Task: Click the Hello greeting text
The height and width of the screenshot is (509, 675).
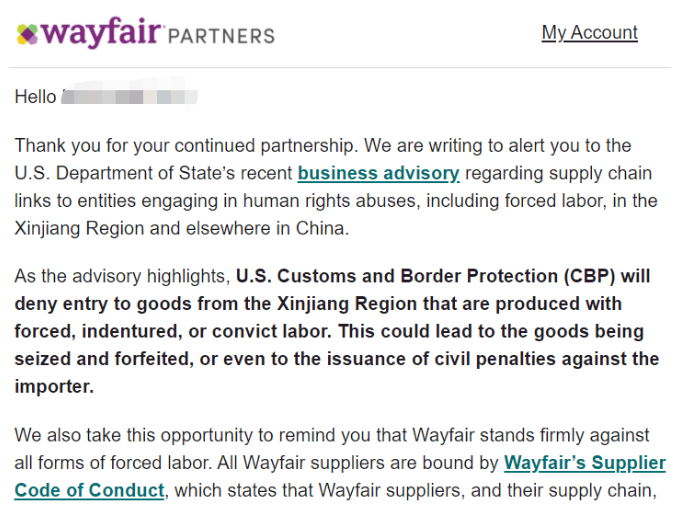Action: [x=35, y=97]
